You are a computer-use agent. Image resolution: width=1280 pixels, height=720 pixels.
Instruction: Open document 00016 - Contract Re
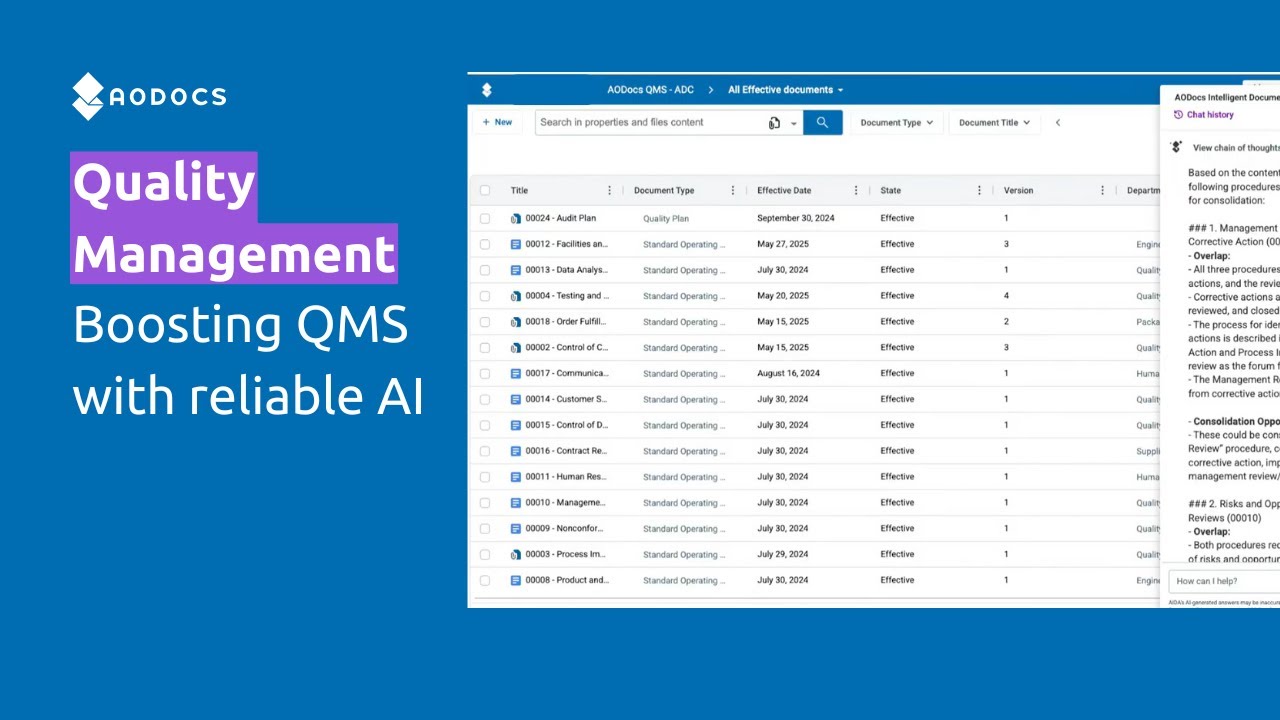pos(566,451)
